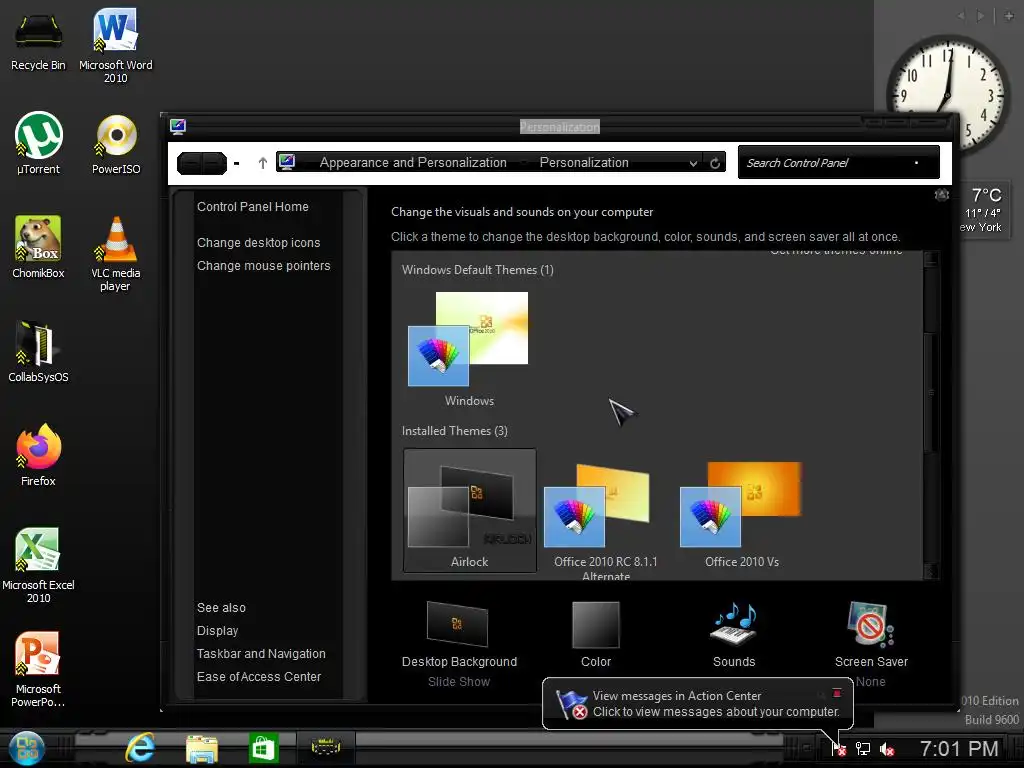The width and height of the screenshot is (1024, 768).
Task: Select the CollabSysOS desktop icon
Action: pyautogui.click(x=39, y=351)
